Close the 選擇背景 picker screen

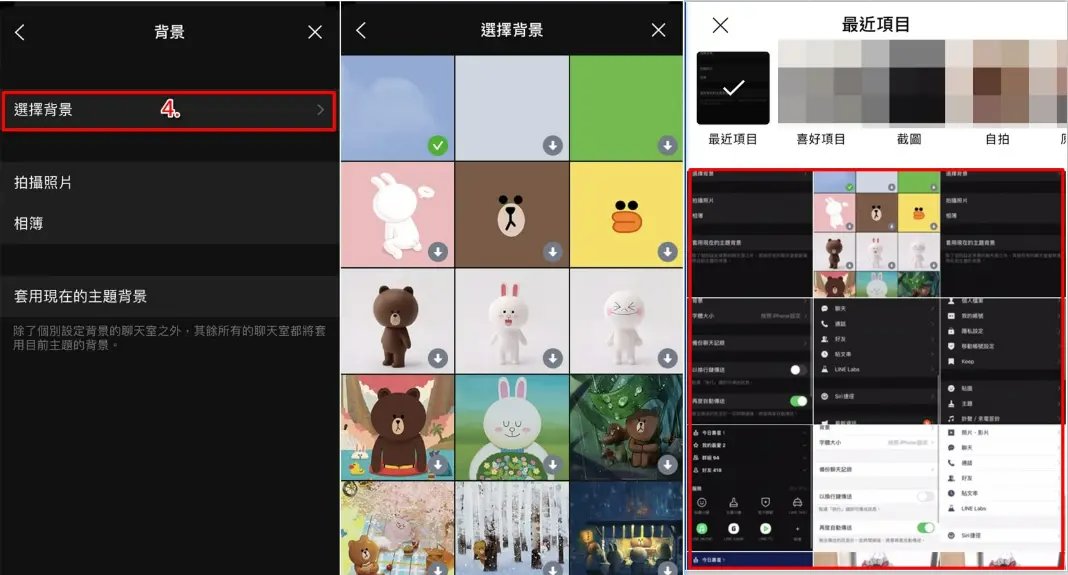coord(658,30)
